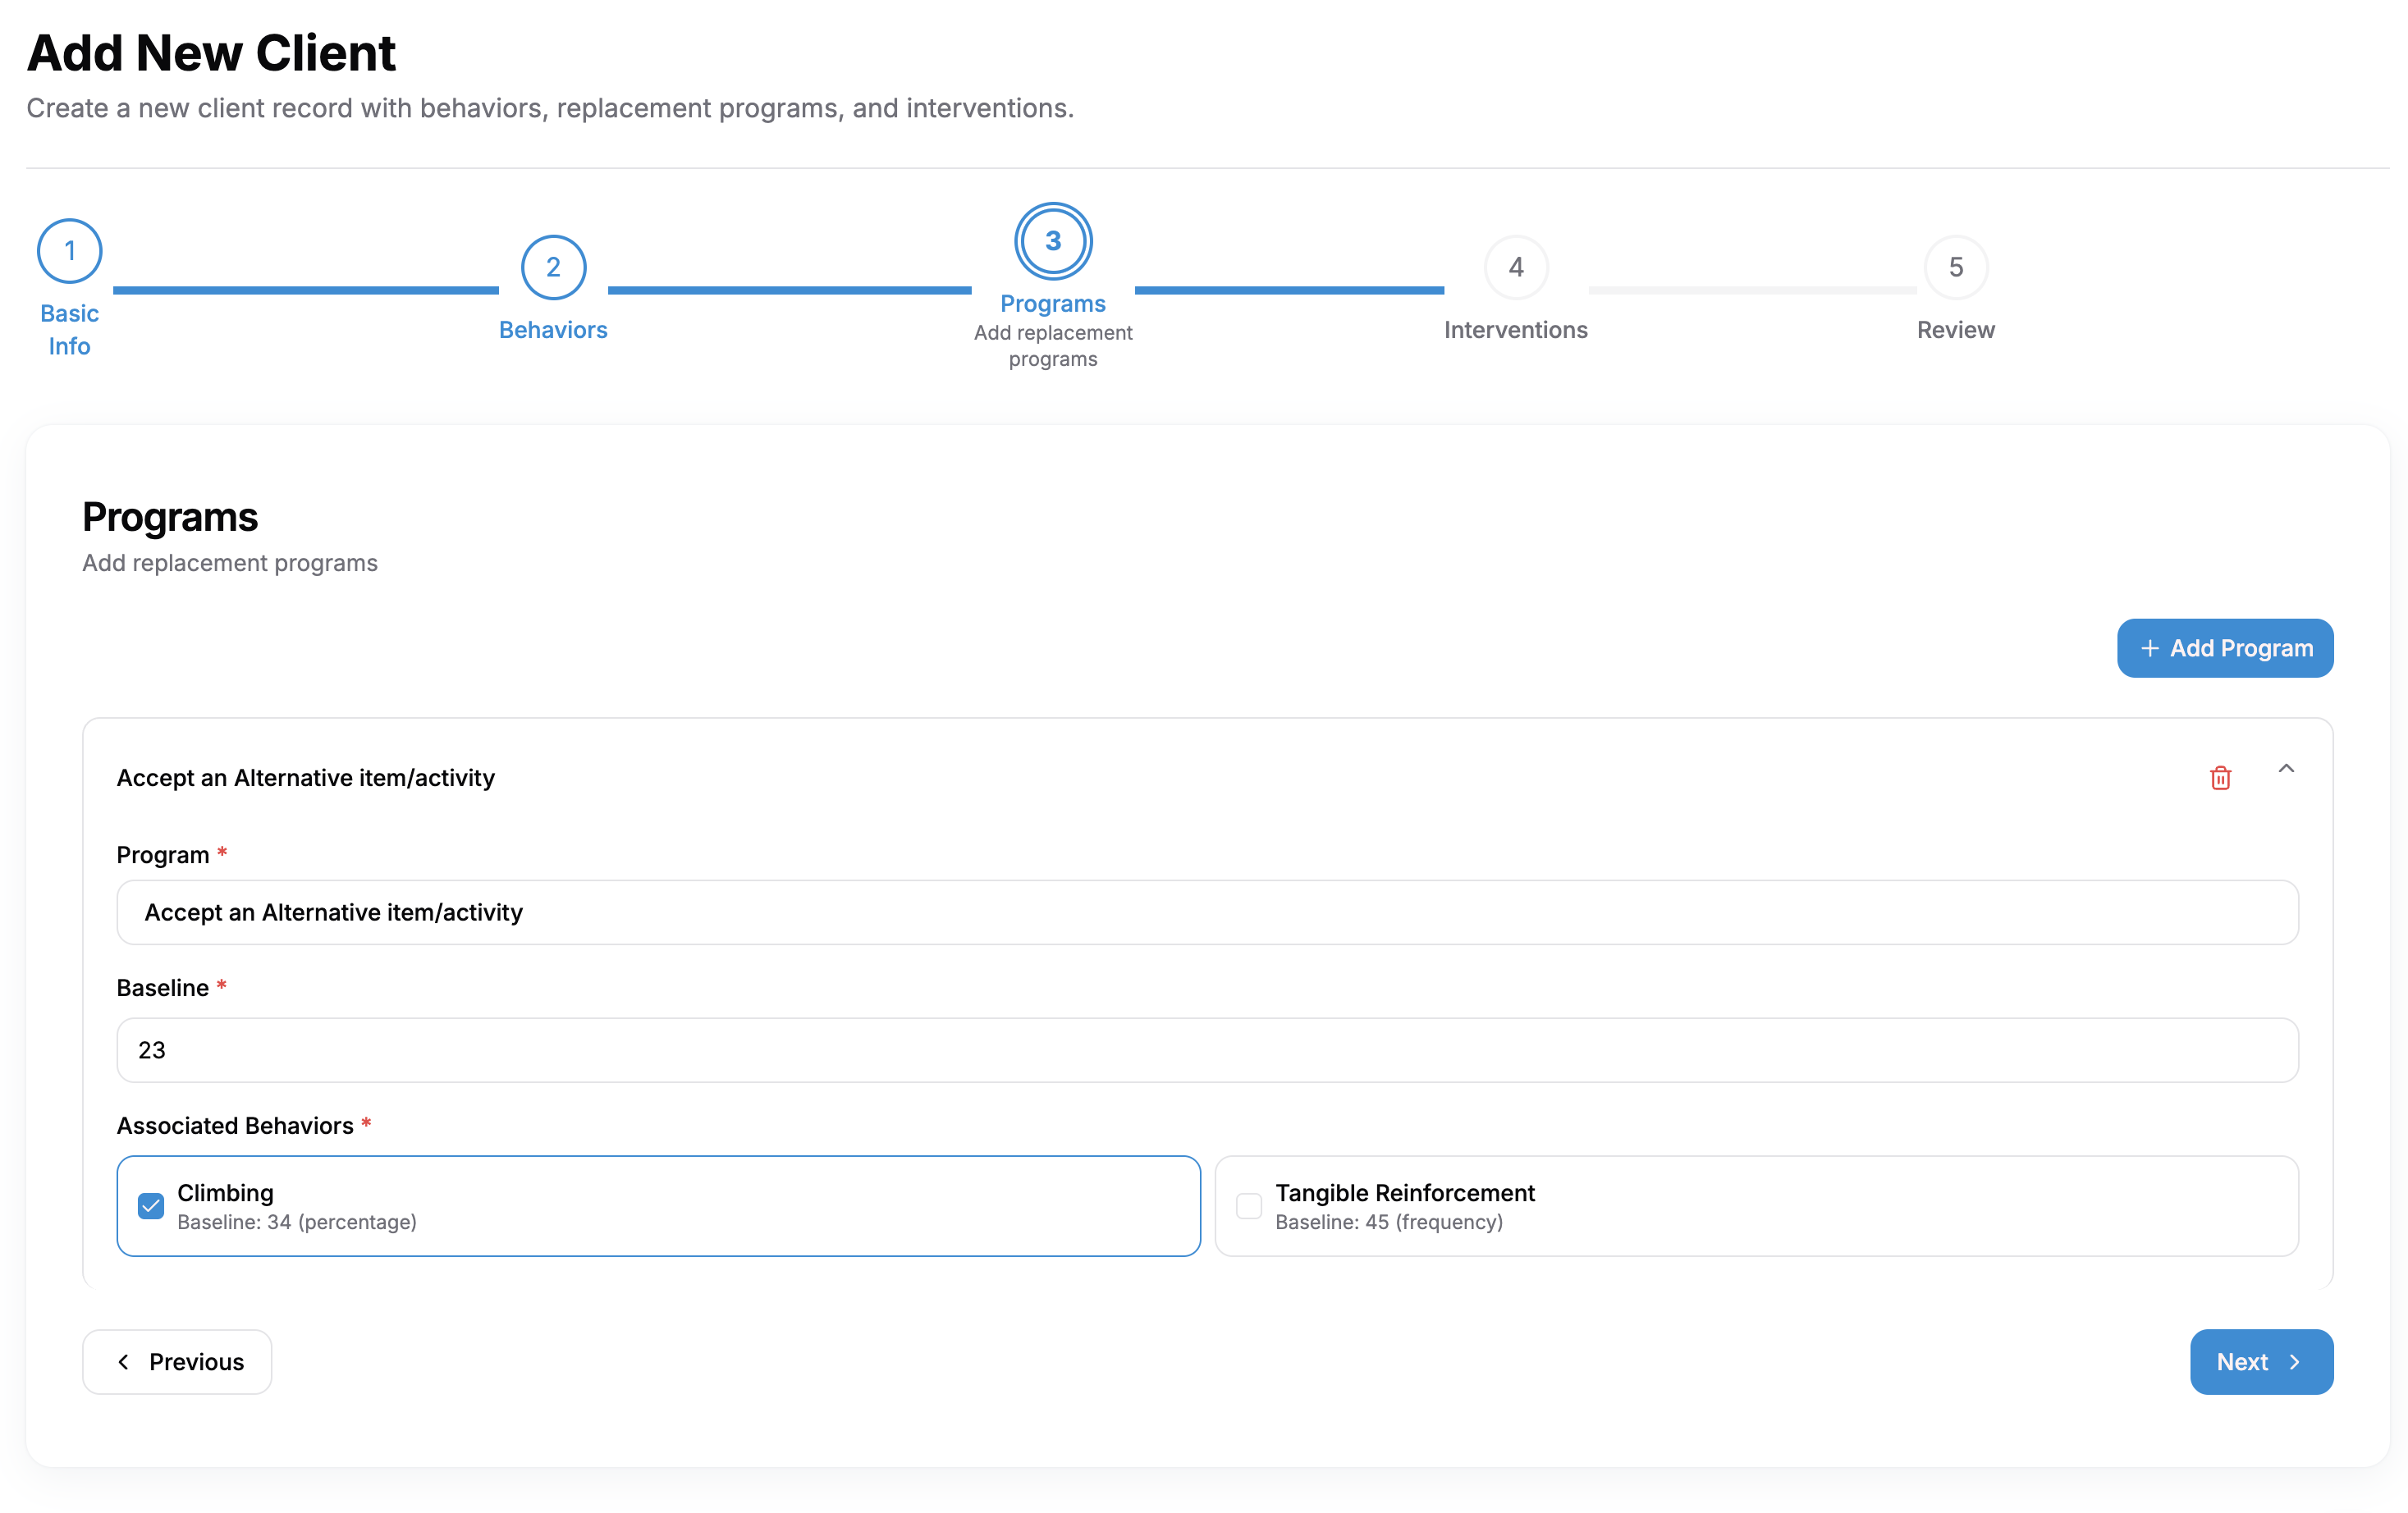The image size is (2408, 1513).
Task: Open the Program selection field
Action: (x=1207, y=912)
